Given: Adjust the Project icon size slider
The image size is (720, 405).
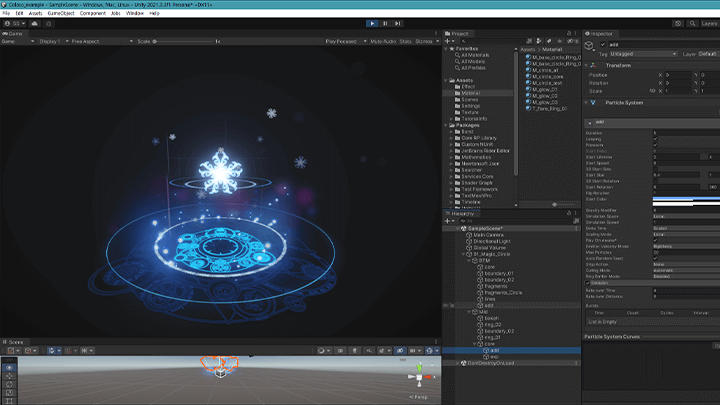Looking at the screenshot, I should (563, 204).
